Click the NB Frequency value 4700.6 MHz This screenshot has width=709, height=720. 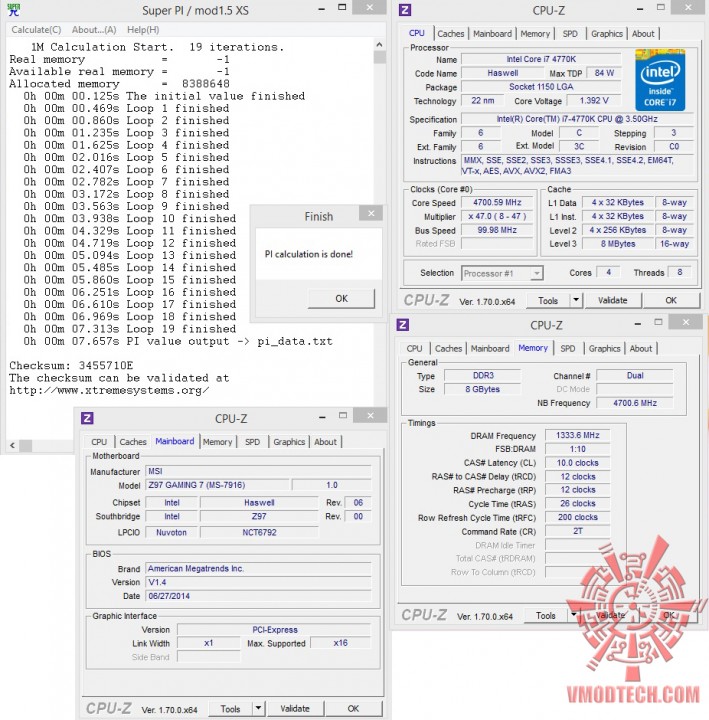pyautogui.click(x=635, y=403)
